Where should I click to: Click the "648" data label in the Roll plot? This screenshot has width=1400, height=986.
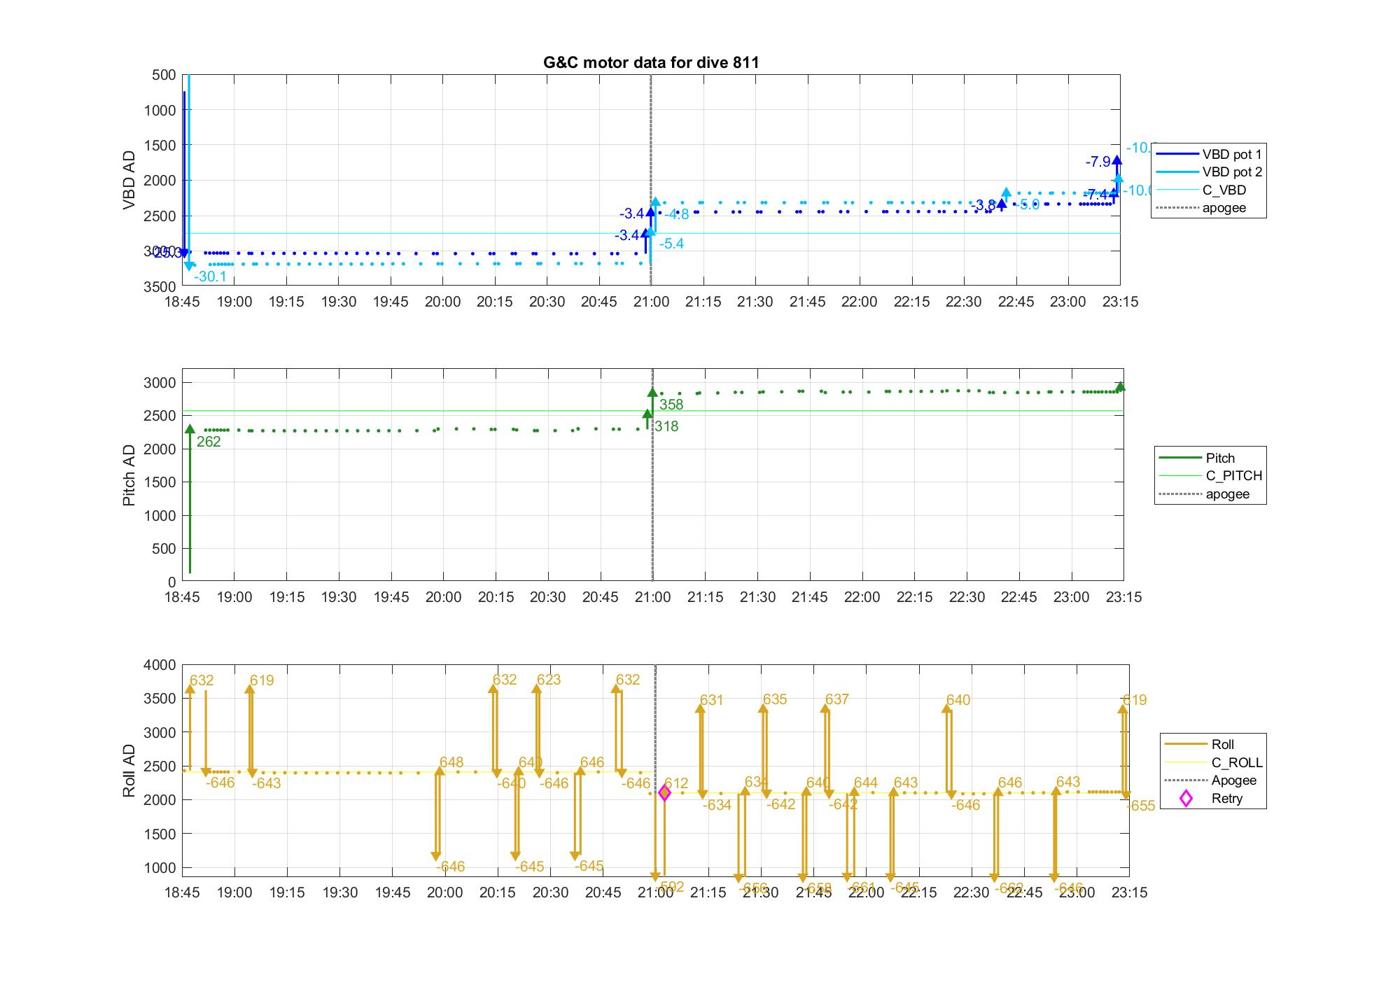[451, 763]
